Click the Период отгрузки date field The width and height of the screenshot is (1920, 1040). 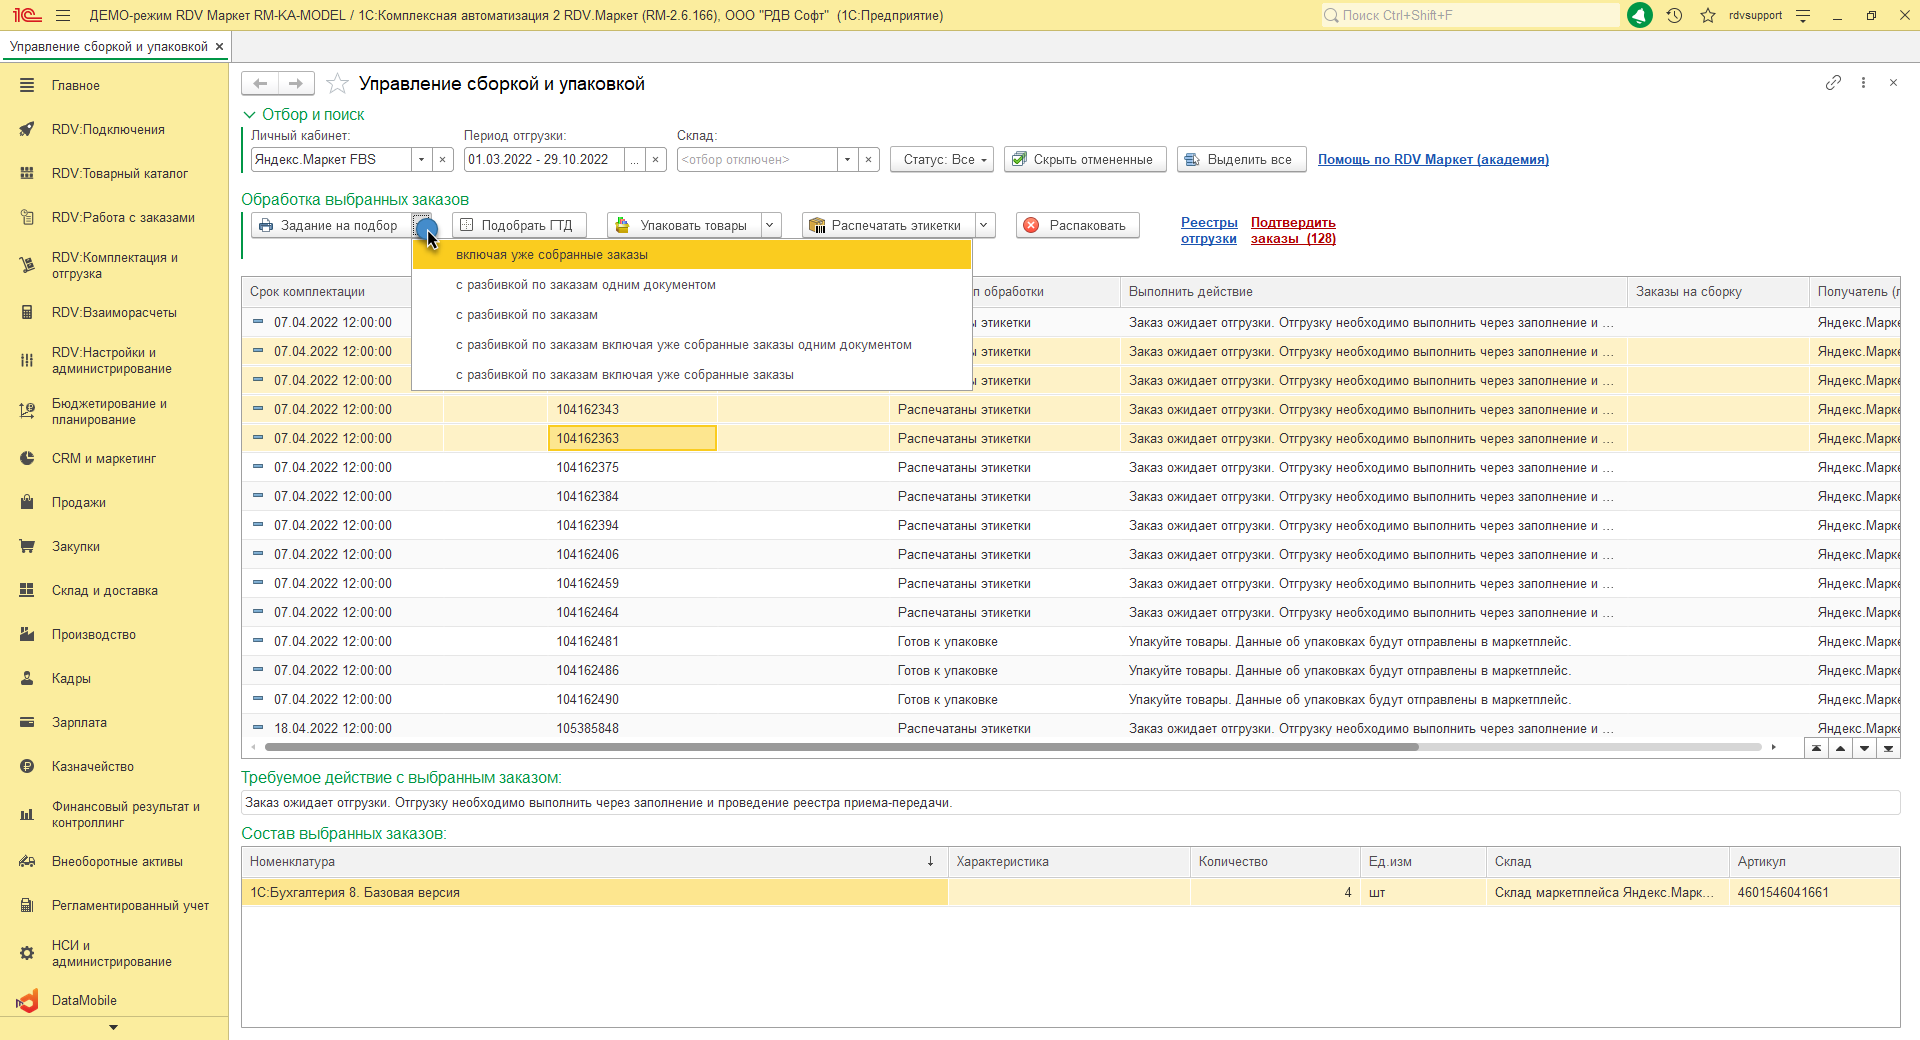tap(544, 160)
